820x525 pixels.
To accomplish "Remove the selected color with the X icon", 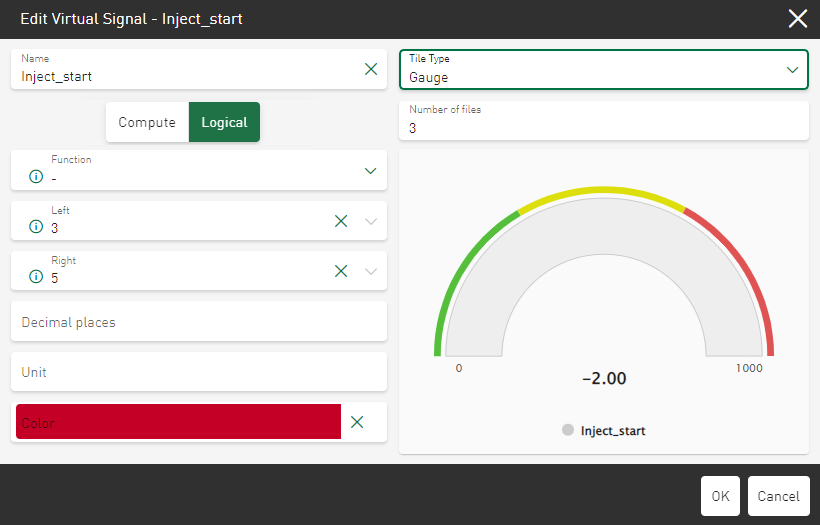I will pyautogui.click(x=357, y=422).
